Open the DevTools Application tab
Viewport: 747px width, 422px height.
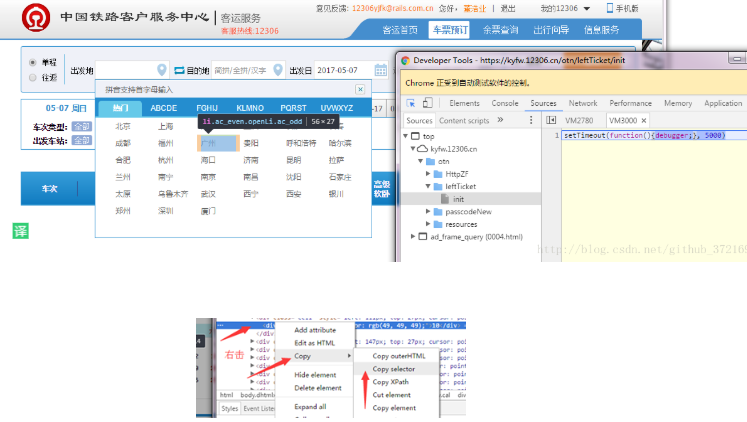[x=723, y=103]
